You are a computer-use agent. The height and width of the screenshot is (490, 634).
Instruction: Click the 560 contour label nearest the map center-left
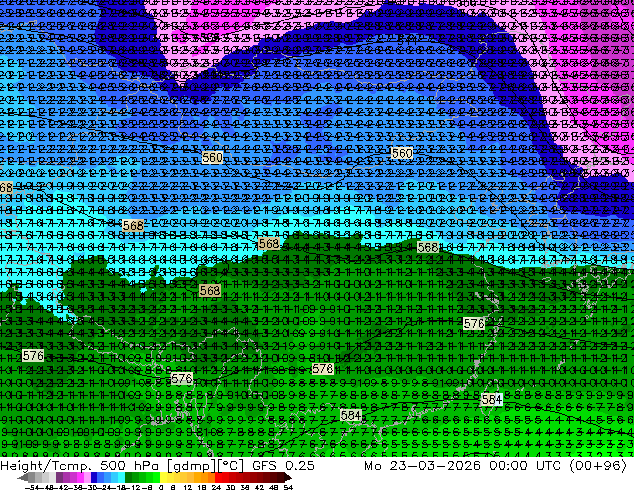click(x=212, y=157)
